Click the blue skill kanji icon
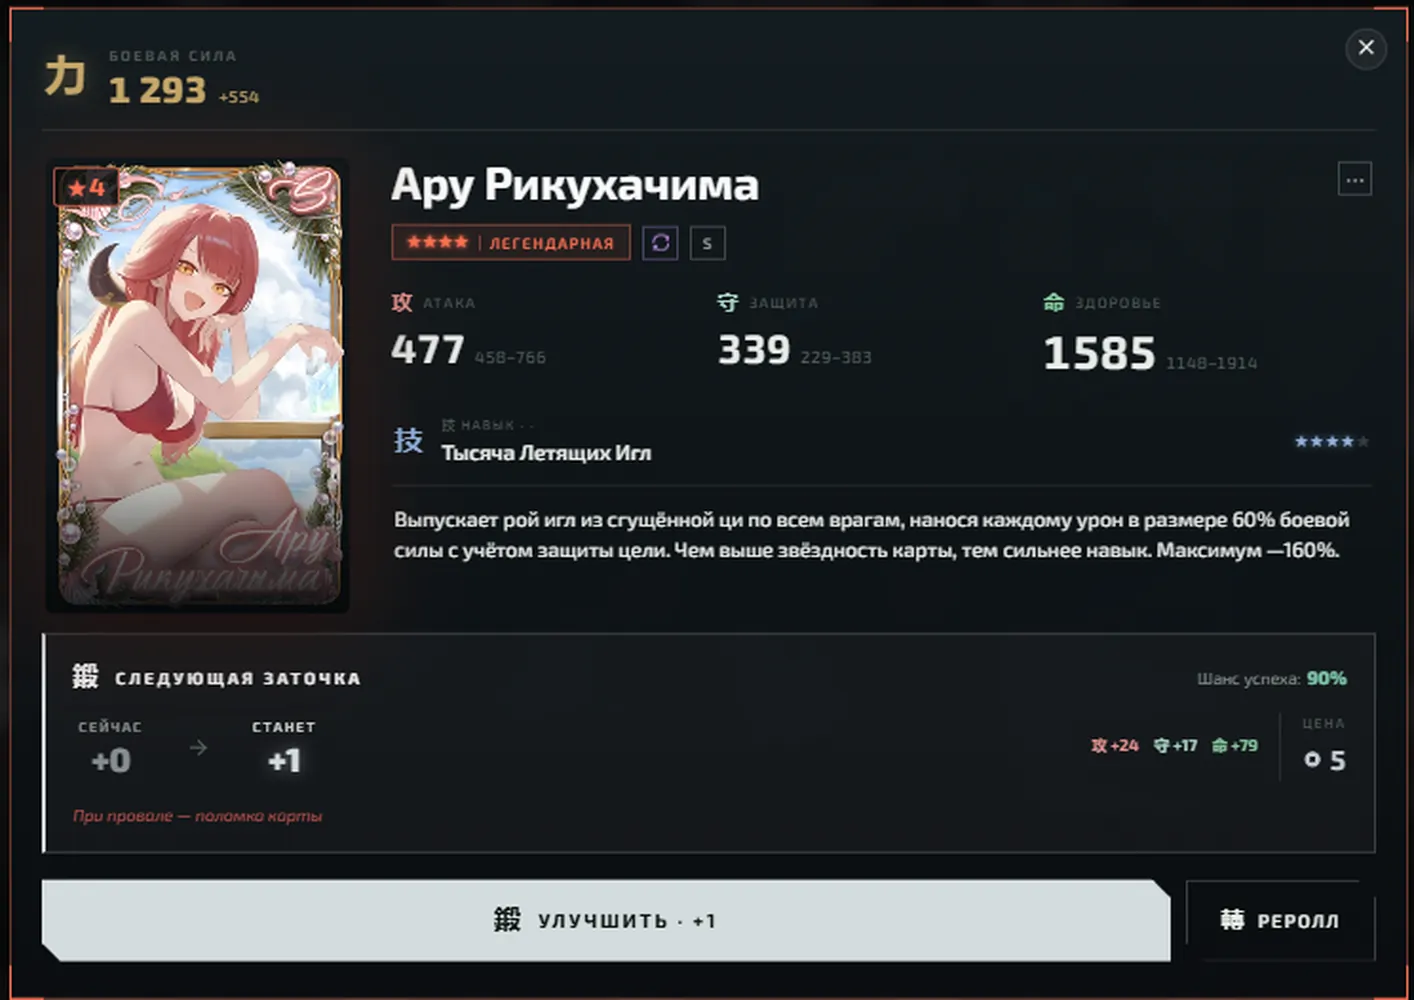This screenshot has height=1000, width=1414. point(408,440)
